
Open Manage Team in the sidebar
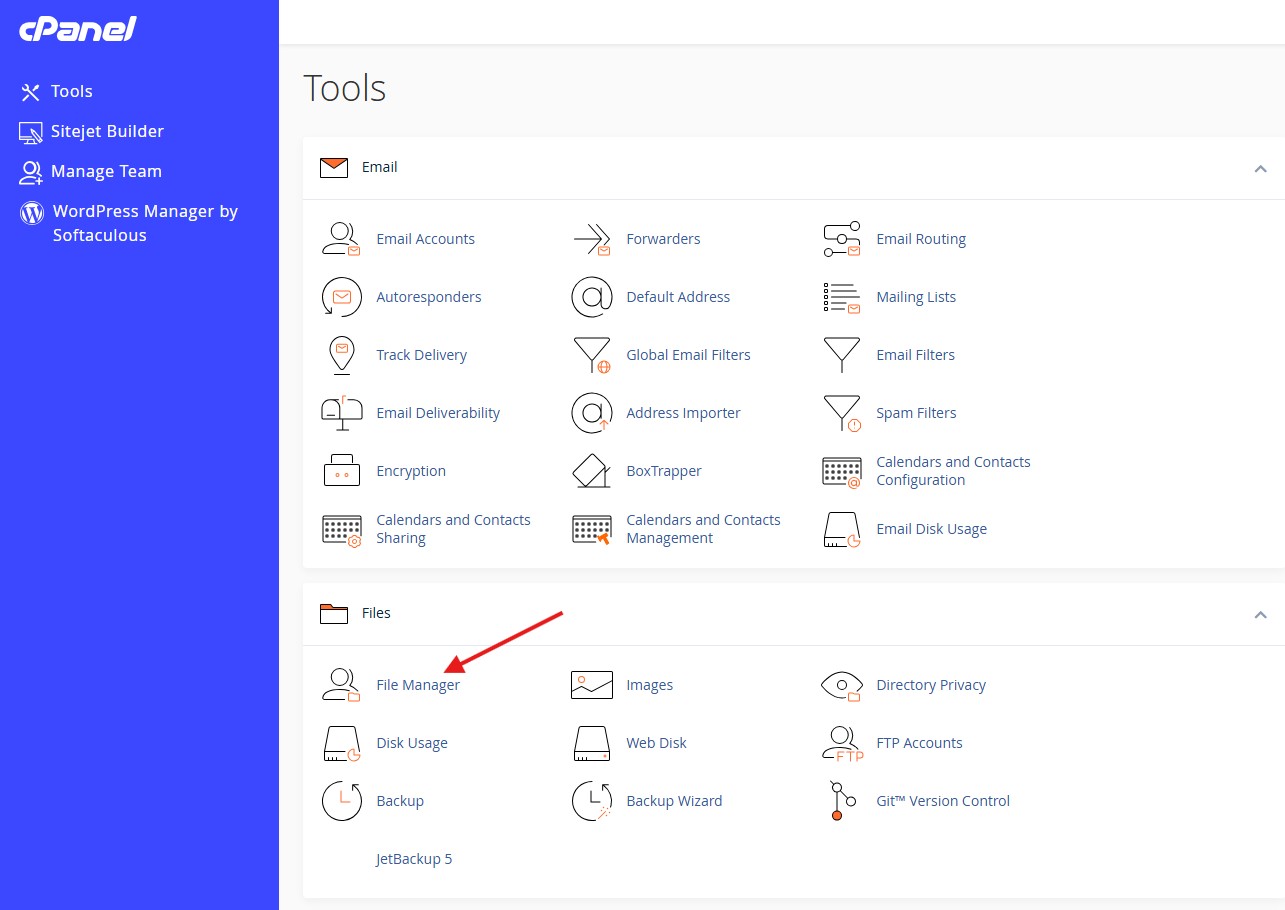pyautogui.click(x=90, y=171)
